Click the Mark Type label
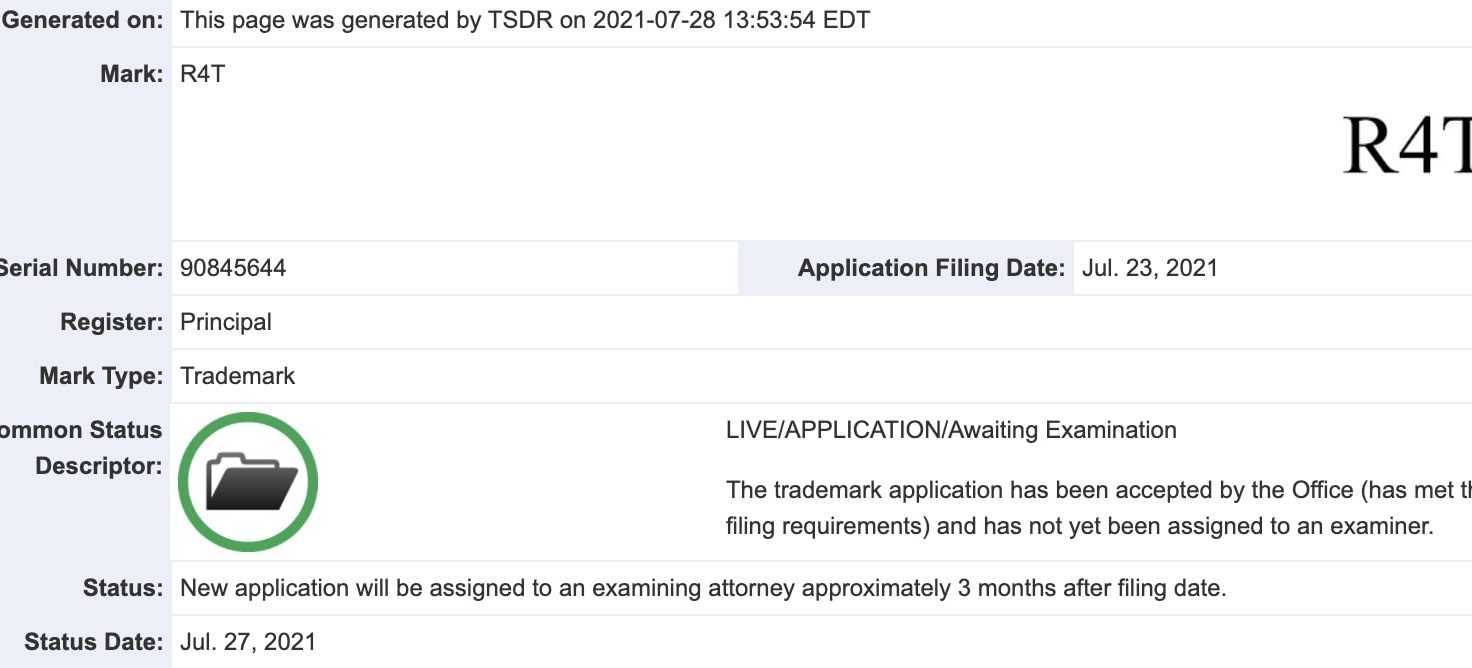This screenshot has width=1472, height=668. 101,376
